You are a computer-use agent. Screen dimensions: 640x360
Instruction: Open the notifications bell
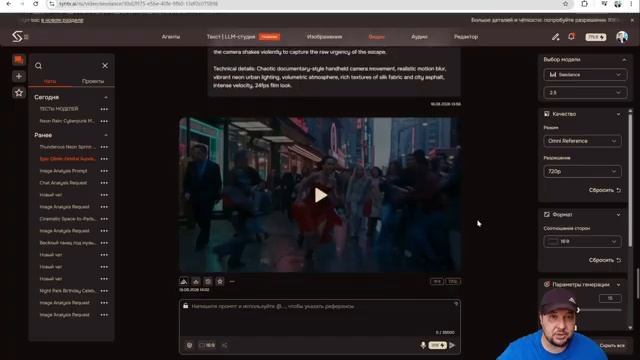571,36
